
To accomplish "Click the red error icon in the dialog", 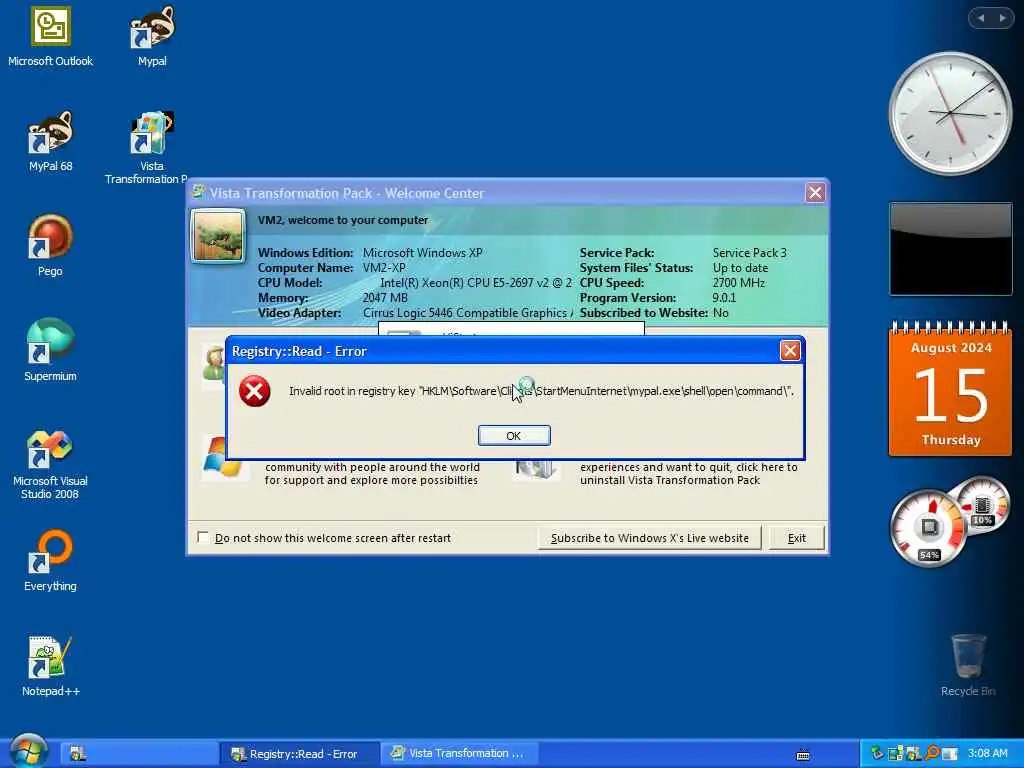I will coord(255,391).
